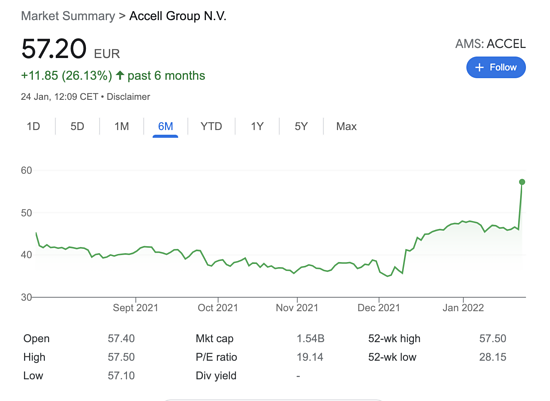The image size is (550, 401).
Task: Switch chart to 1D range
Action: click(34, 126)
